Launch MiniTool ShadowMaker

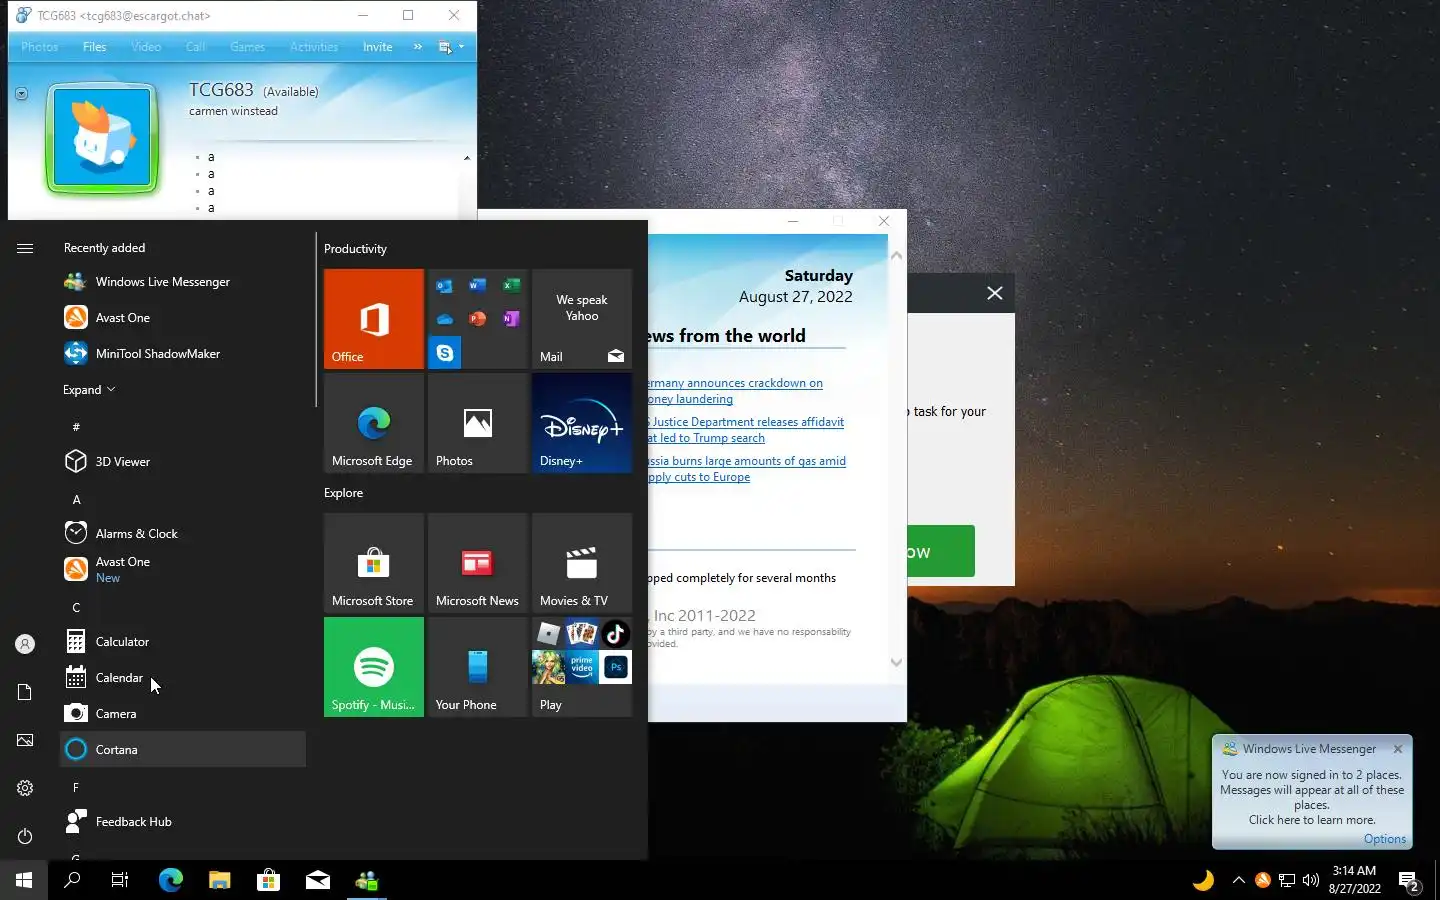183,354
